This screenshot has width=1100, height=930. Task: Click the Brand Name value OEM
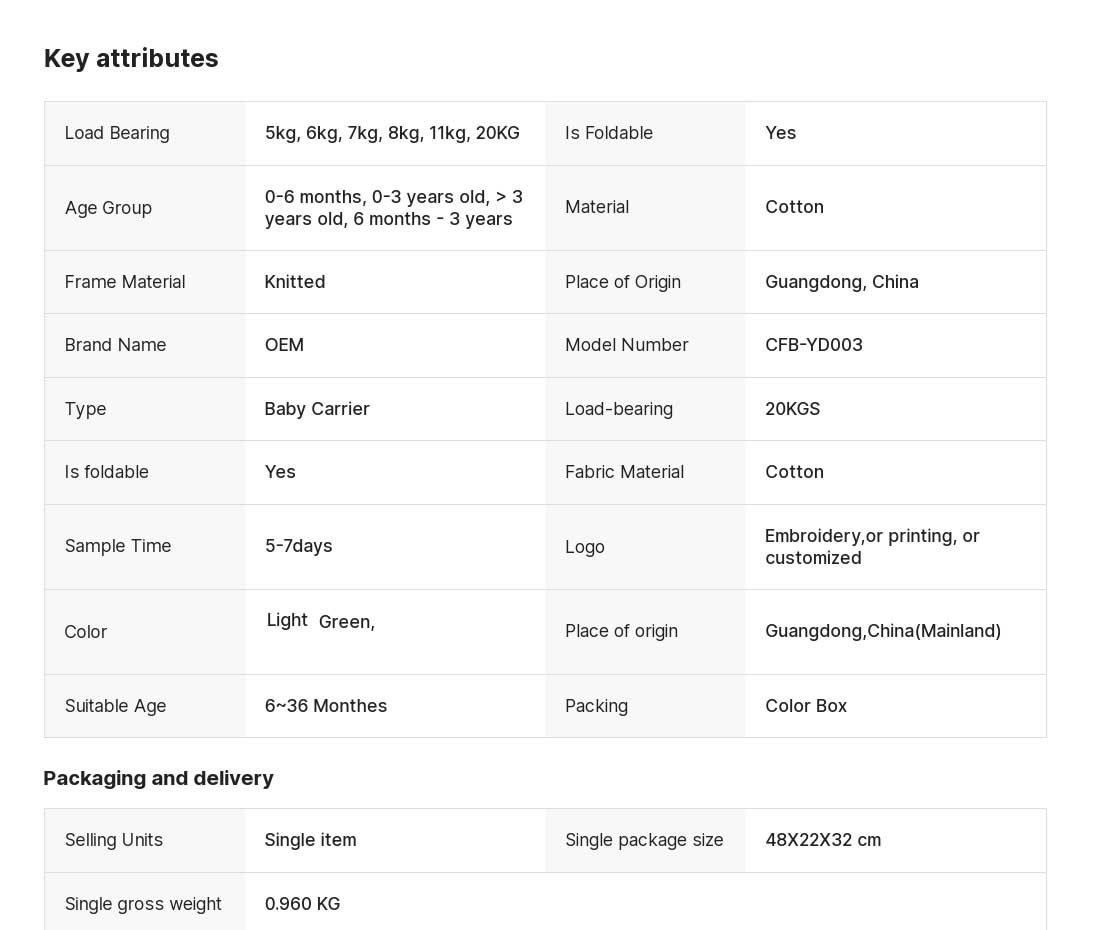coord(284,345)
